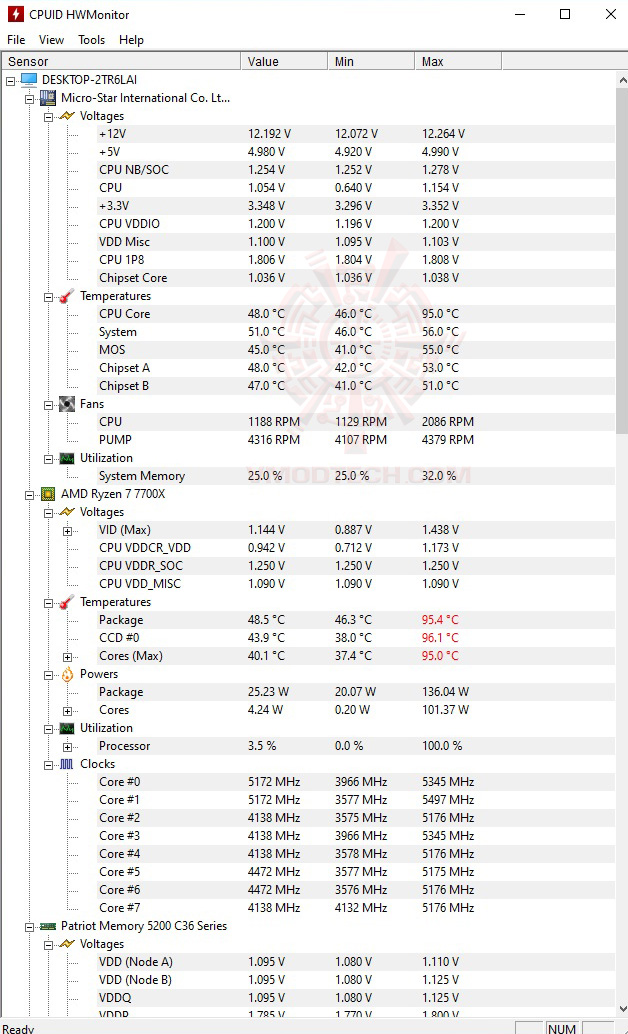Click the Patriot Memory module icon
Viewport: 628px width, 1034px height.
[48, 926]
